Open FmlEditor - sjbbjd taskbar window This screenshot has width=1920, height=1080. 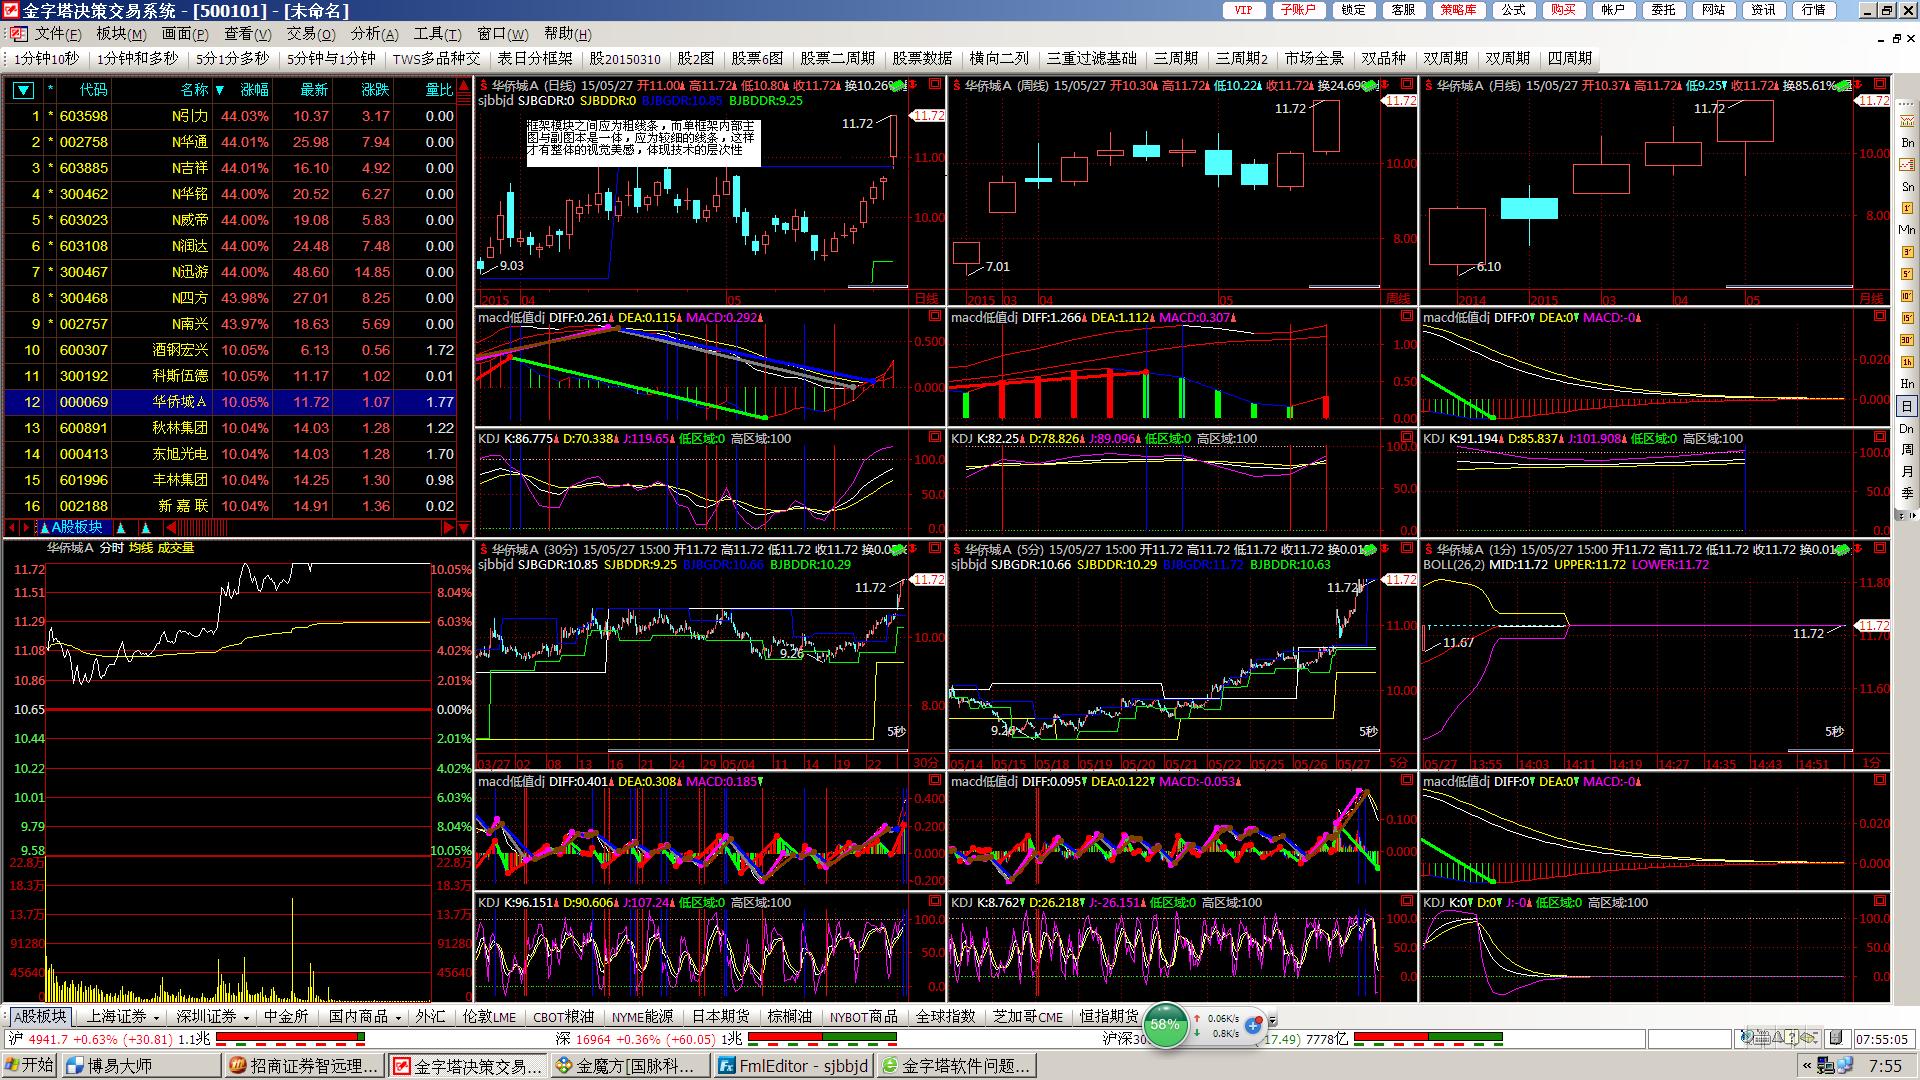tap(794, 1066)
